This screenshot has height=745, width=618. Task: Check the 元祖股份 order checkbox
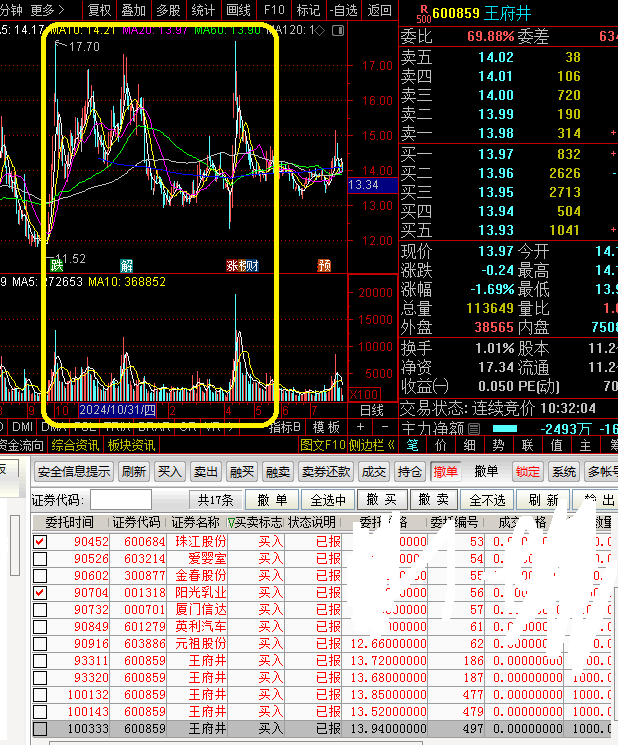click(x=40, y=644)
